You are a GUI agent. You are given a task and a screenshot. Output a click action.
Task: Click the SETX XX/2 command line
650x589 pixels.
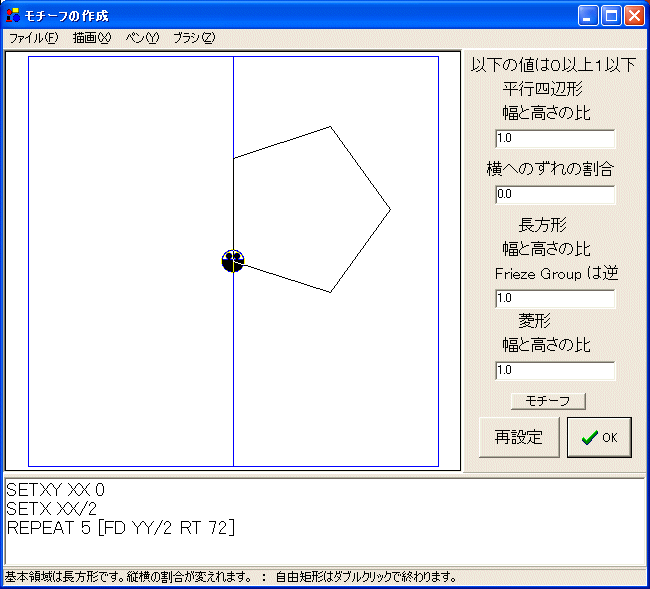52,509
